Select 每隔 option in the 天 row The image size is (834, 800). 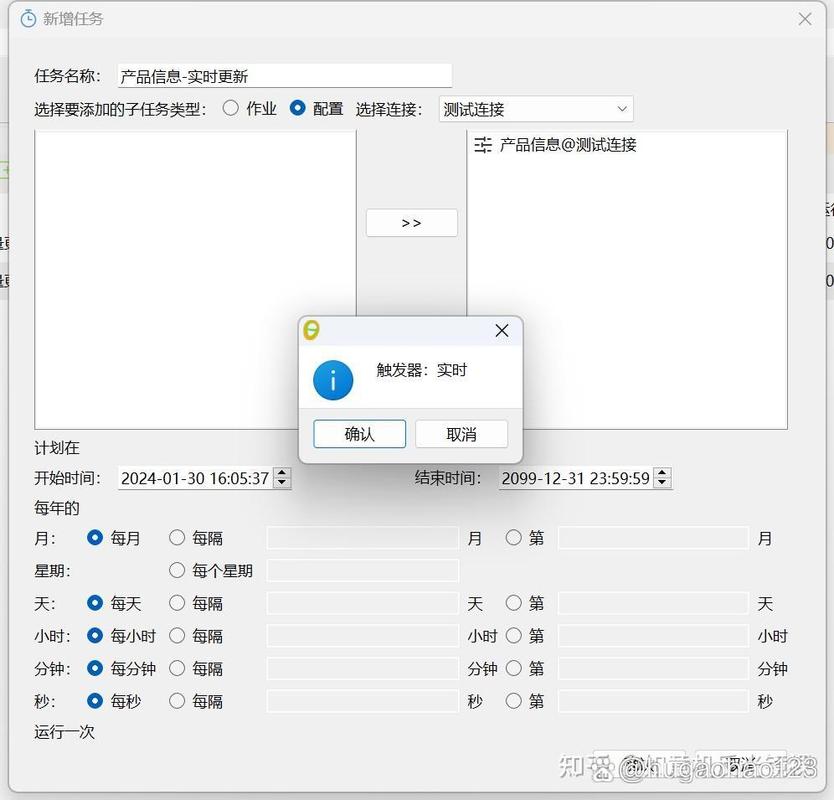(177, 603)
